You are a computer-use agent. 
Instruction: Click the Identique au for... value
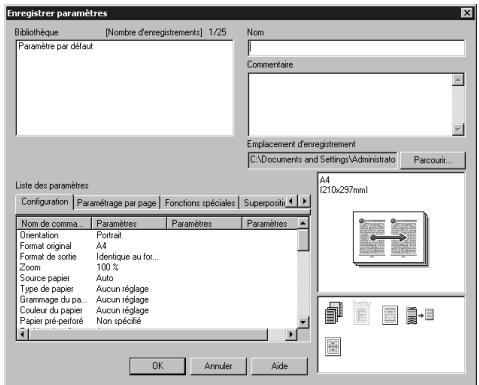coord(127,257)
